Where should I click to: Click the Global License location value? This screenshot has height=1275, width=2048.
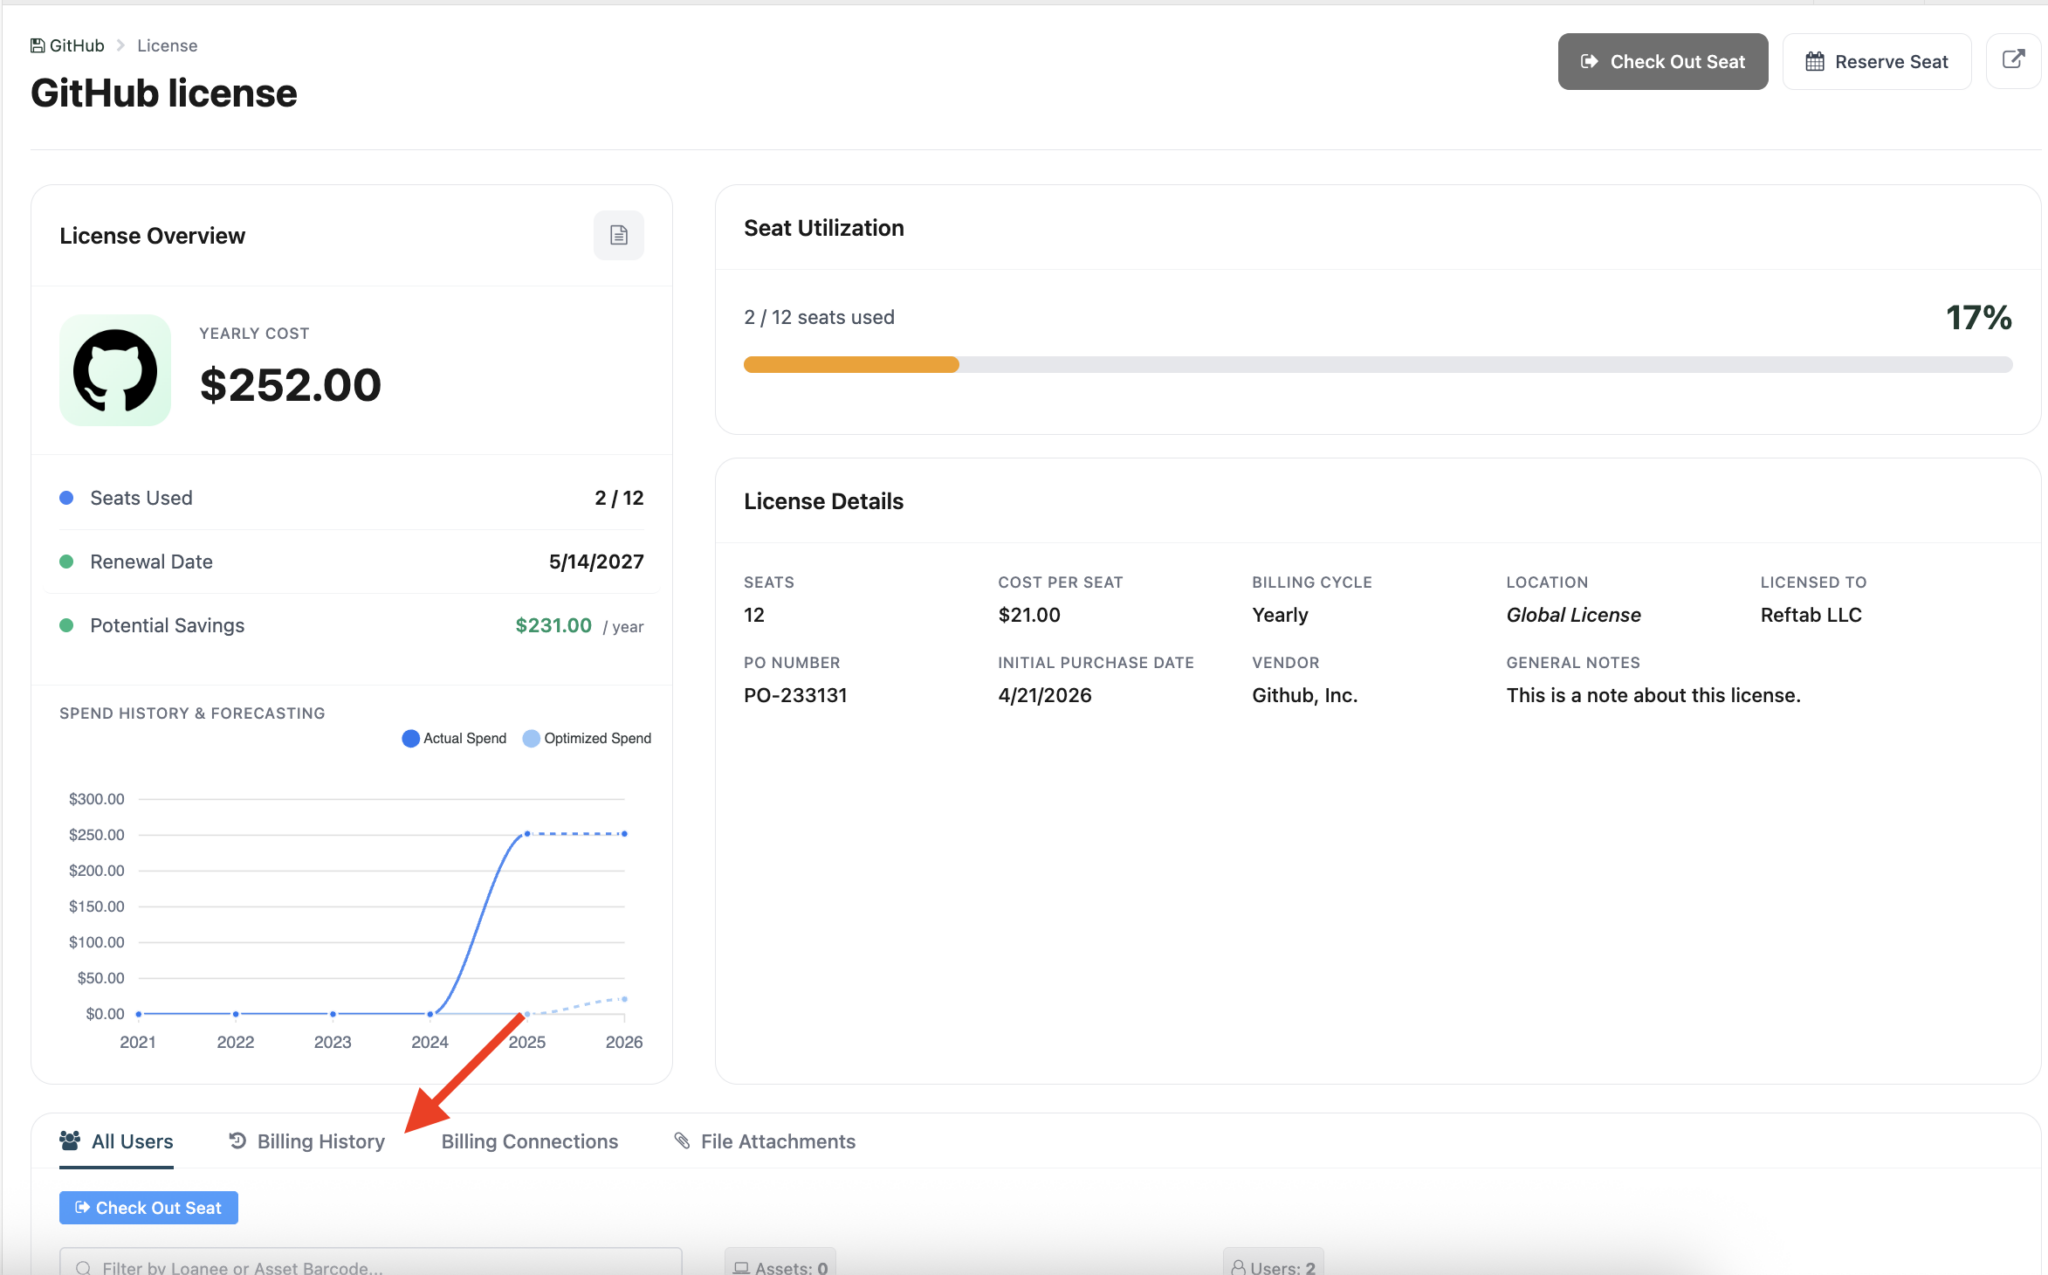point(1573,615)
